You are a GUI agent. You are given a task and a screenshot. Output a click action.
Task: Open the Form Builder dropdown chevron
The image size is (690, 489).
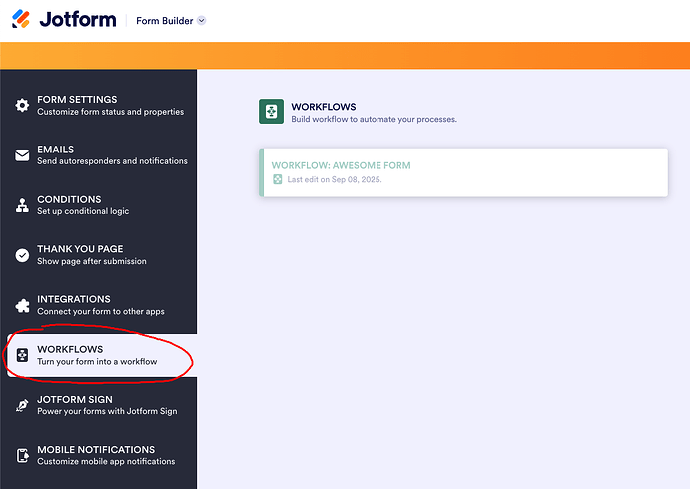pos(202,21)
